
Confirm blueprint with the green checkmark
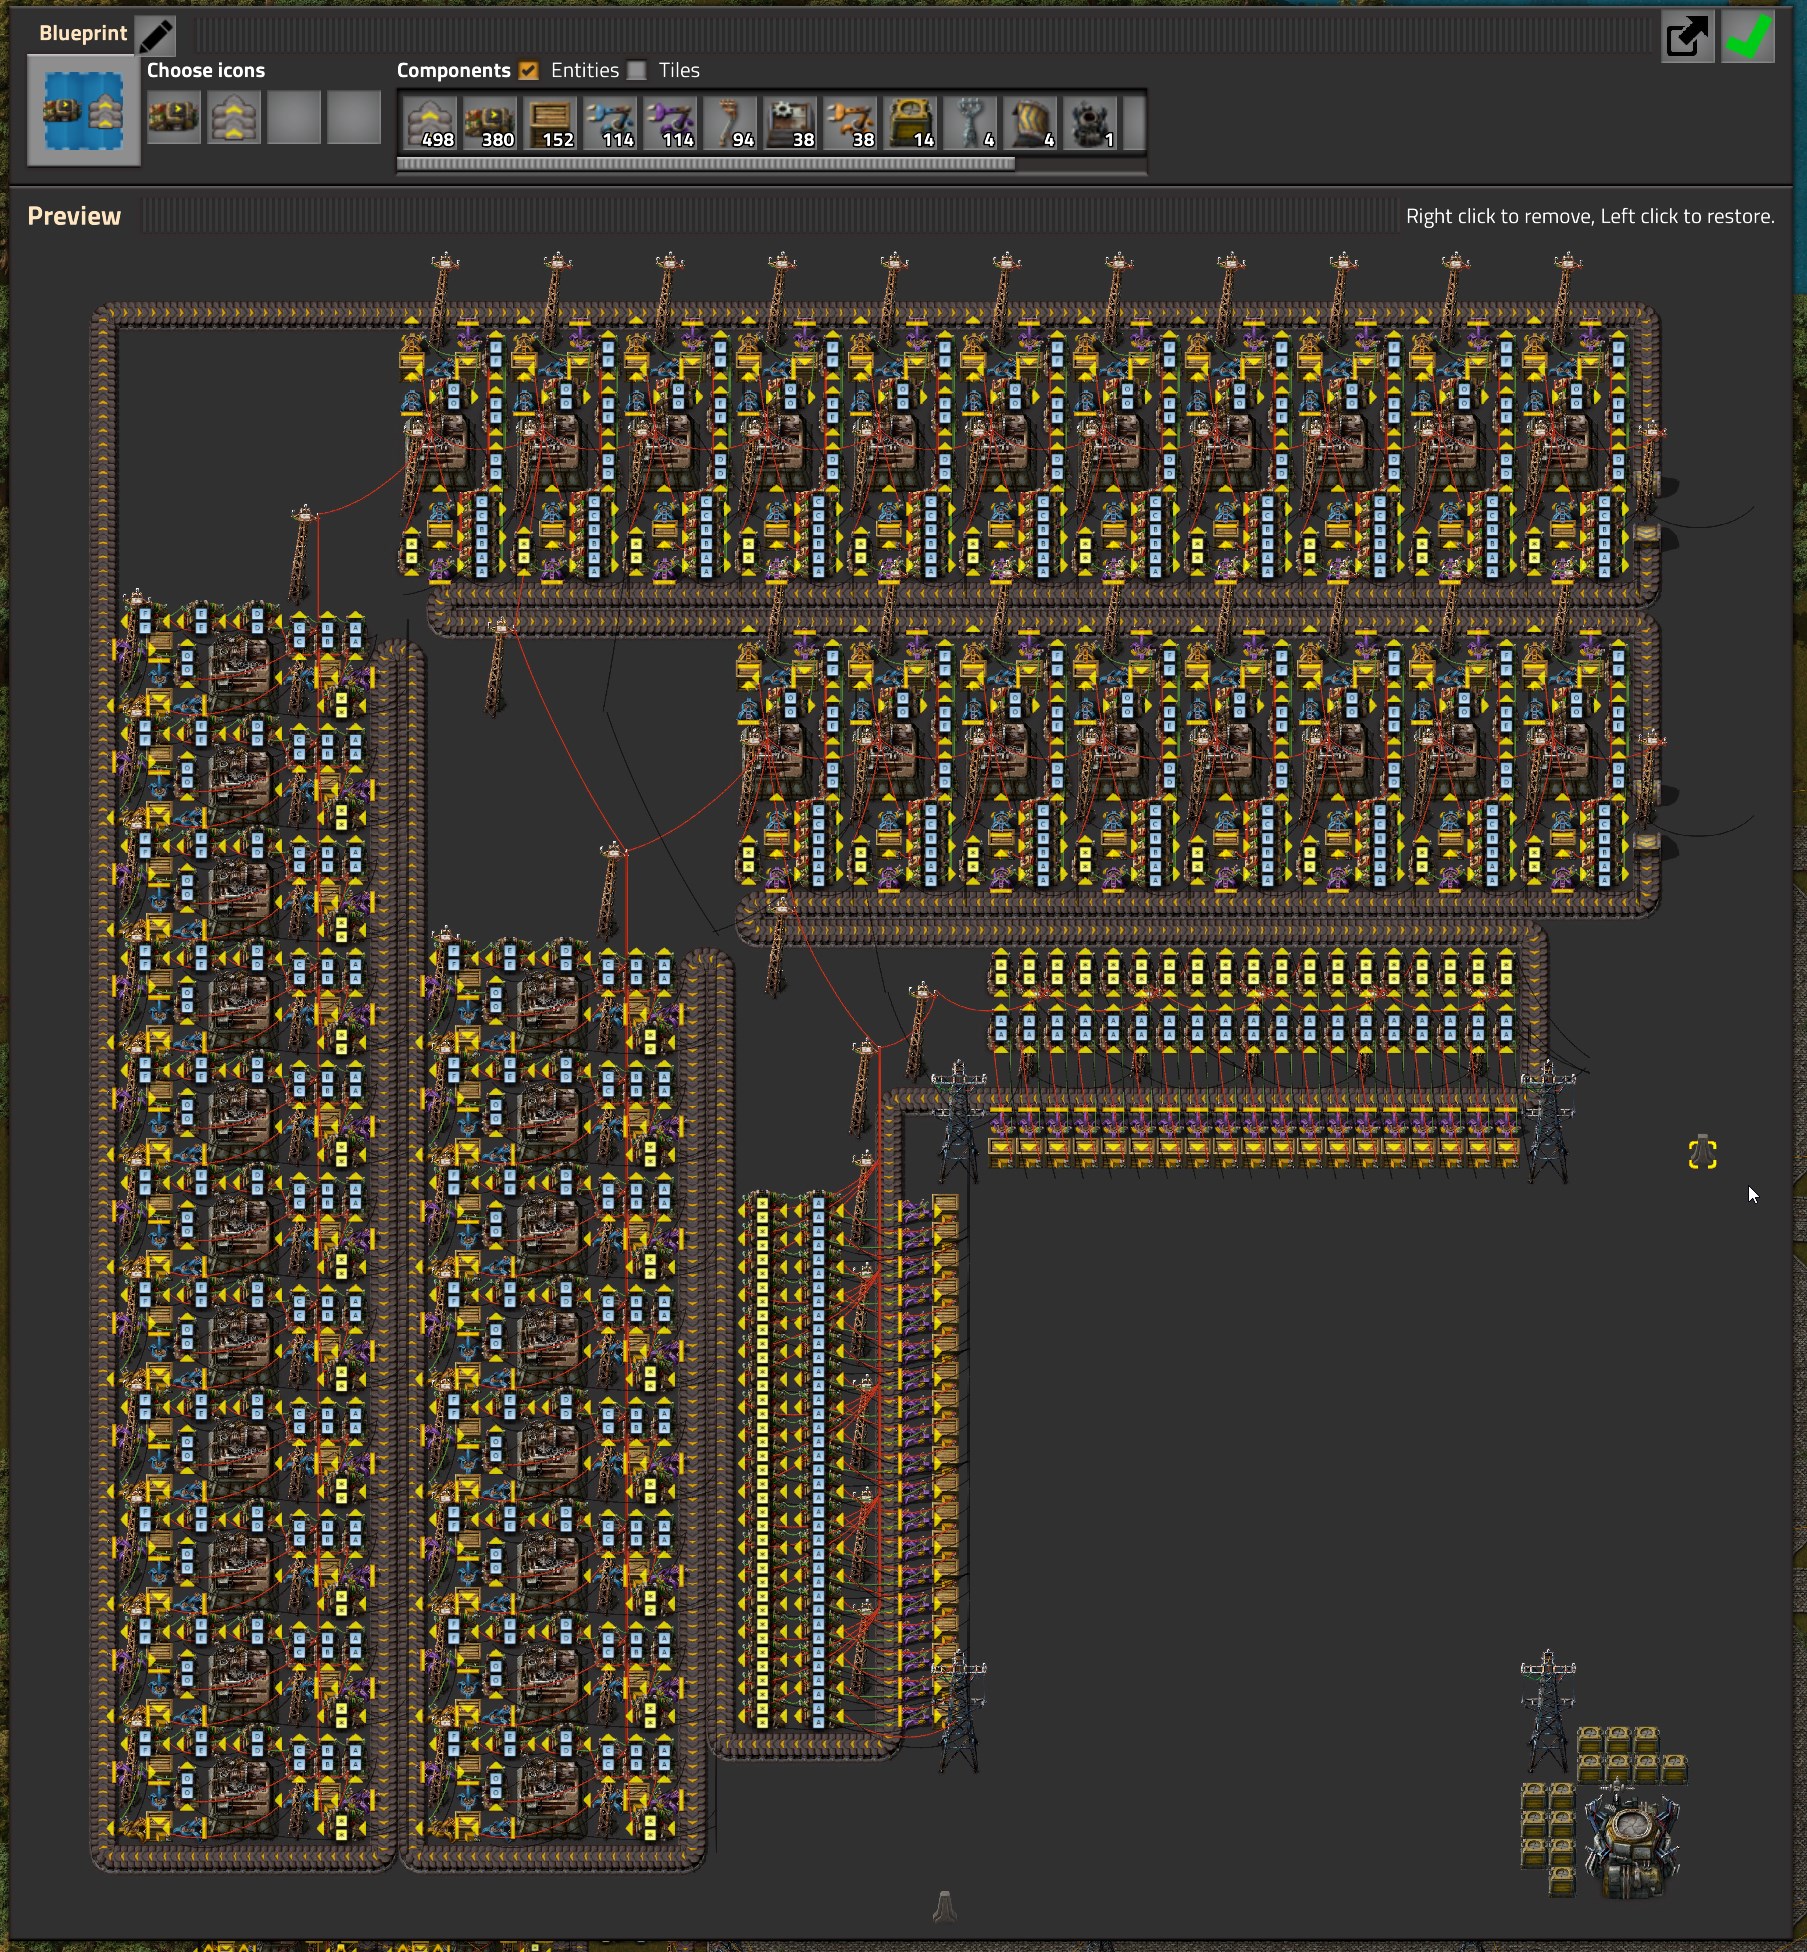point(1747,37)
